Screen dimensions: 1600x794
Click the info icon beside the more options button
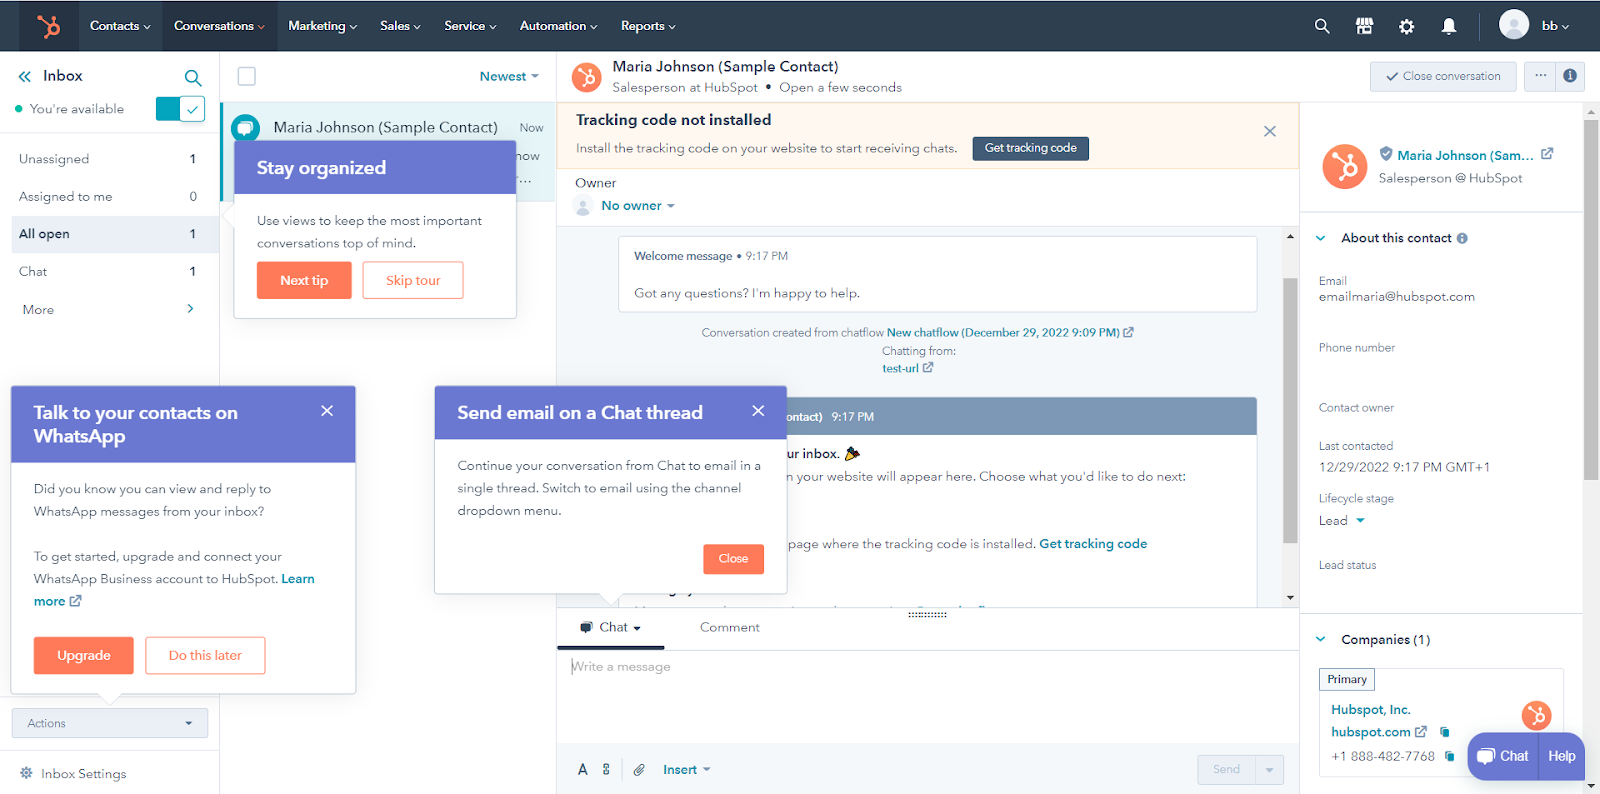pyautogui.click(x=1570, y=76)
